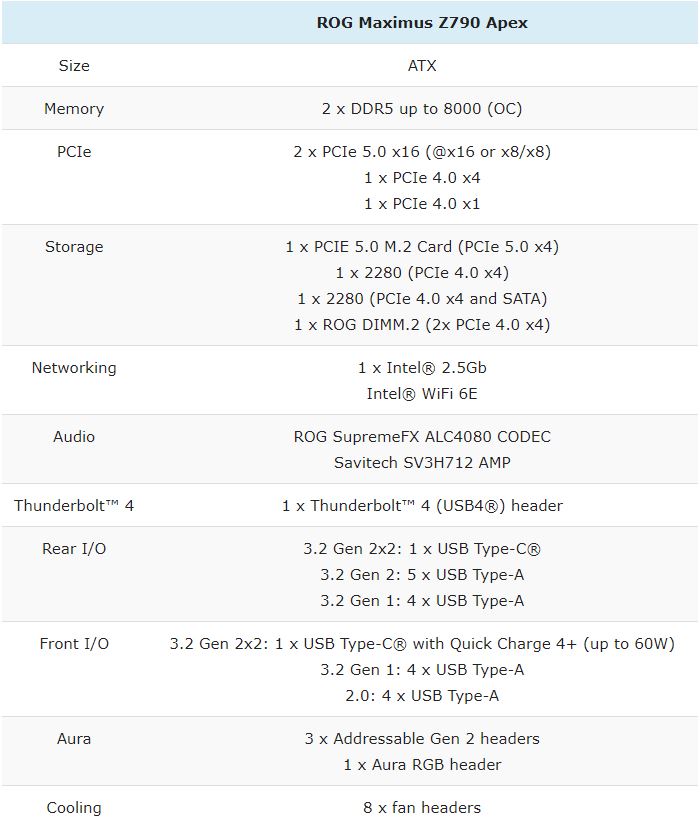Select the Aura row label
The height and width of the screenshot is (836, 700).
click(74, 739)
